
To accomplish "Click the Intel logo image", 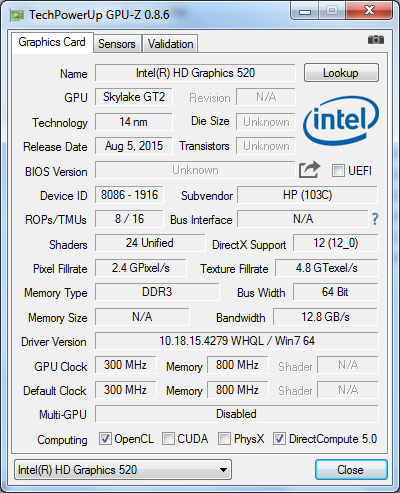I will [341, 121].
